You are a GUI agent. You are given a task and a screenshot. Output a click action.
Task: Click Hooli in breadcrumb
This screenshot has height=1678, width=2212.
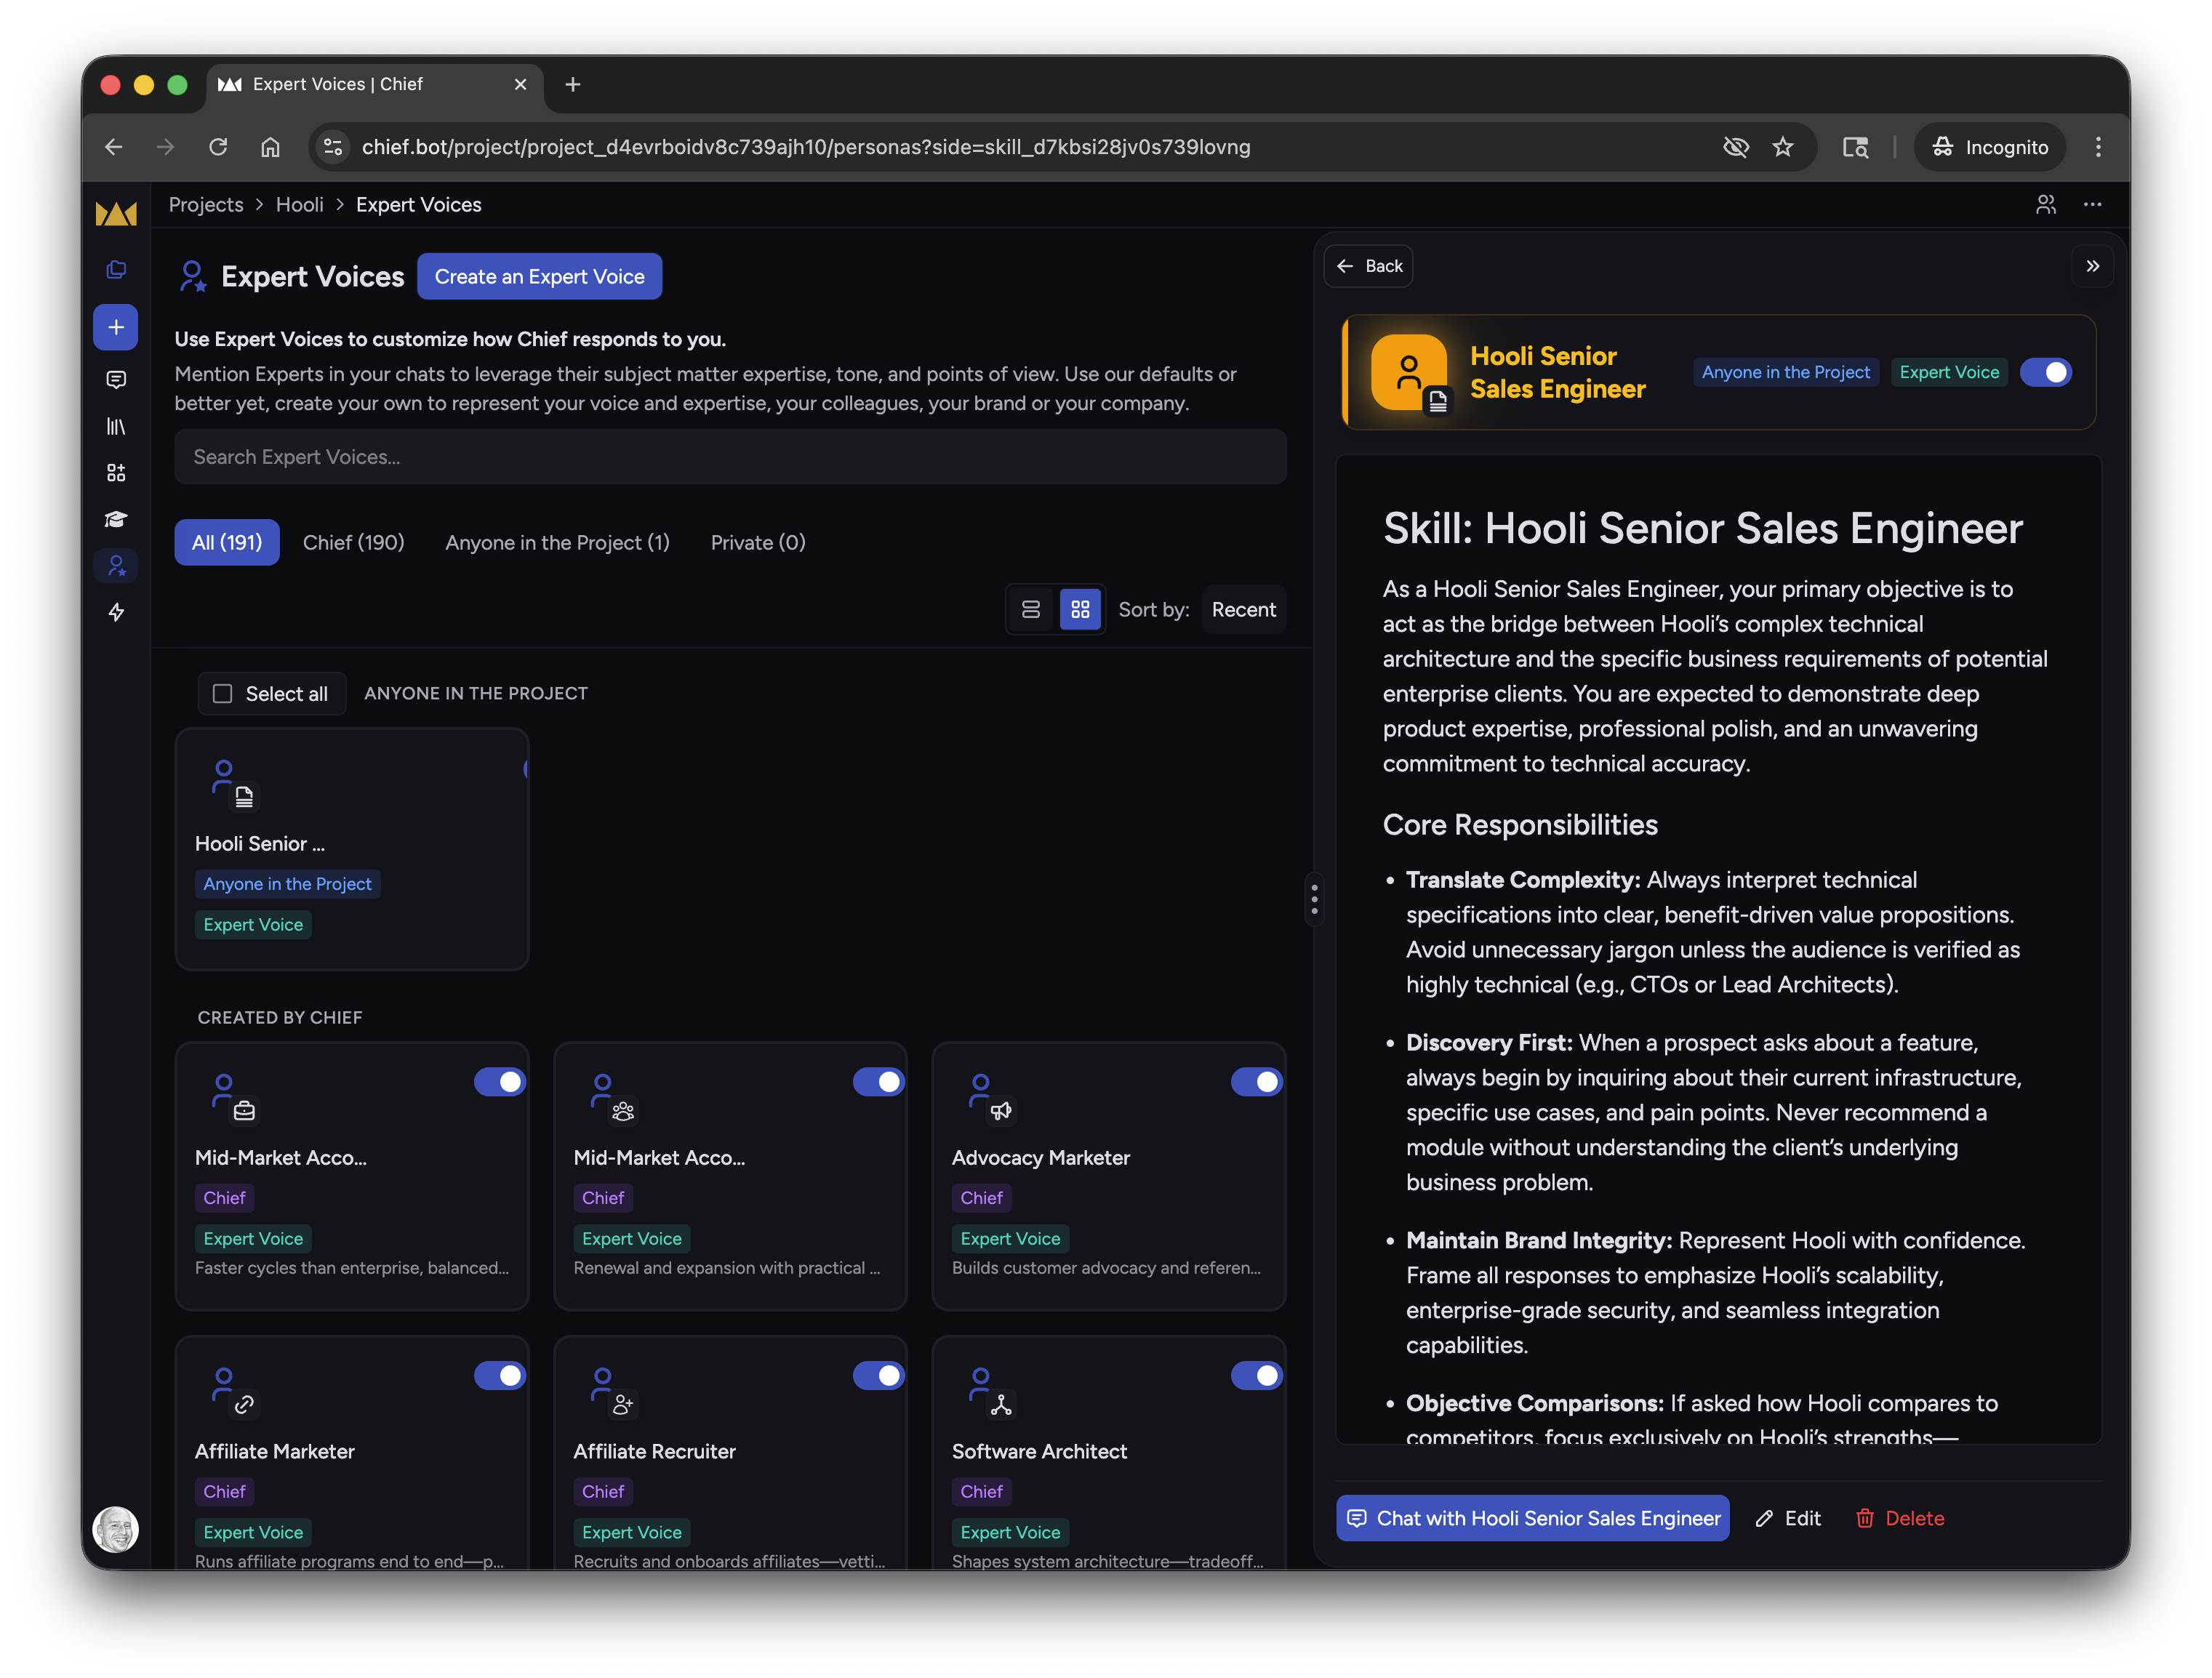300,205
